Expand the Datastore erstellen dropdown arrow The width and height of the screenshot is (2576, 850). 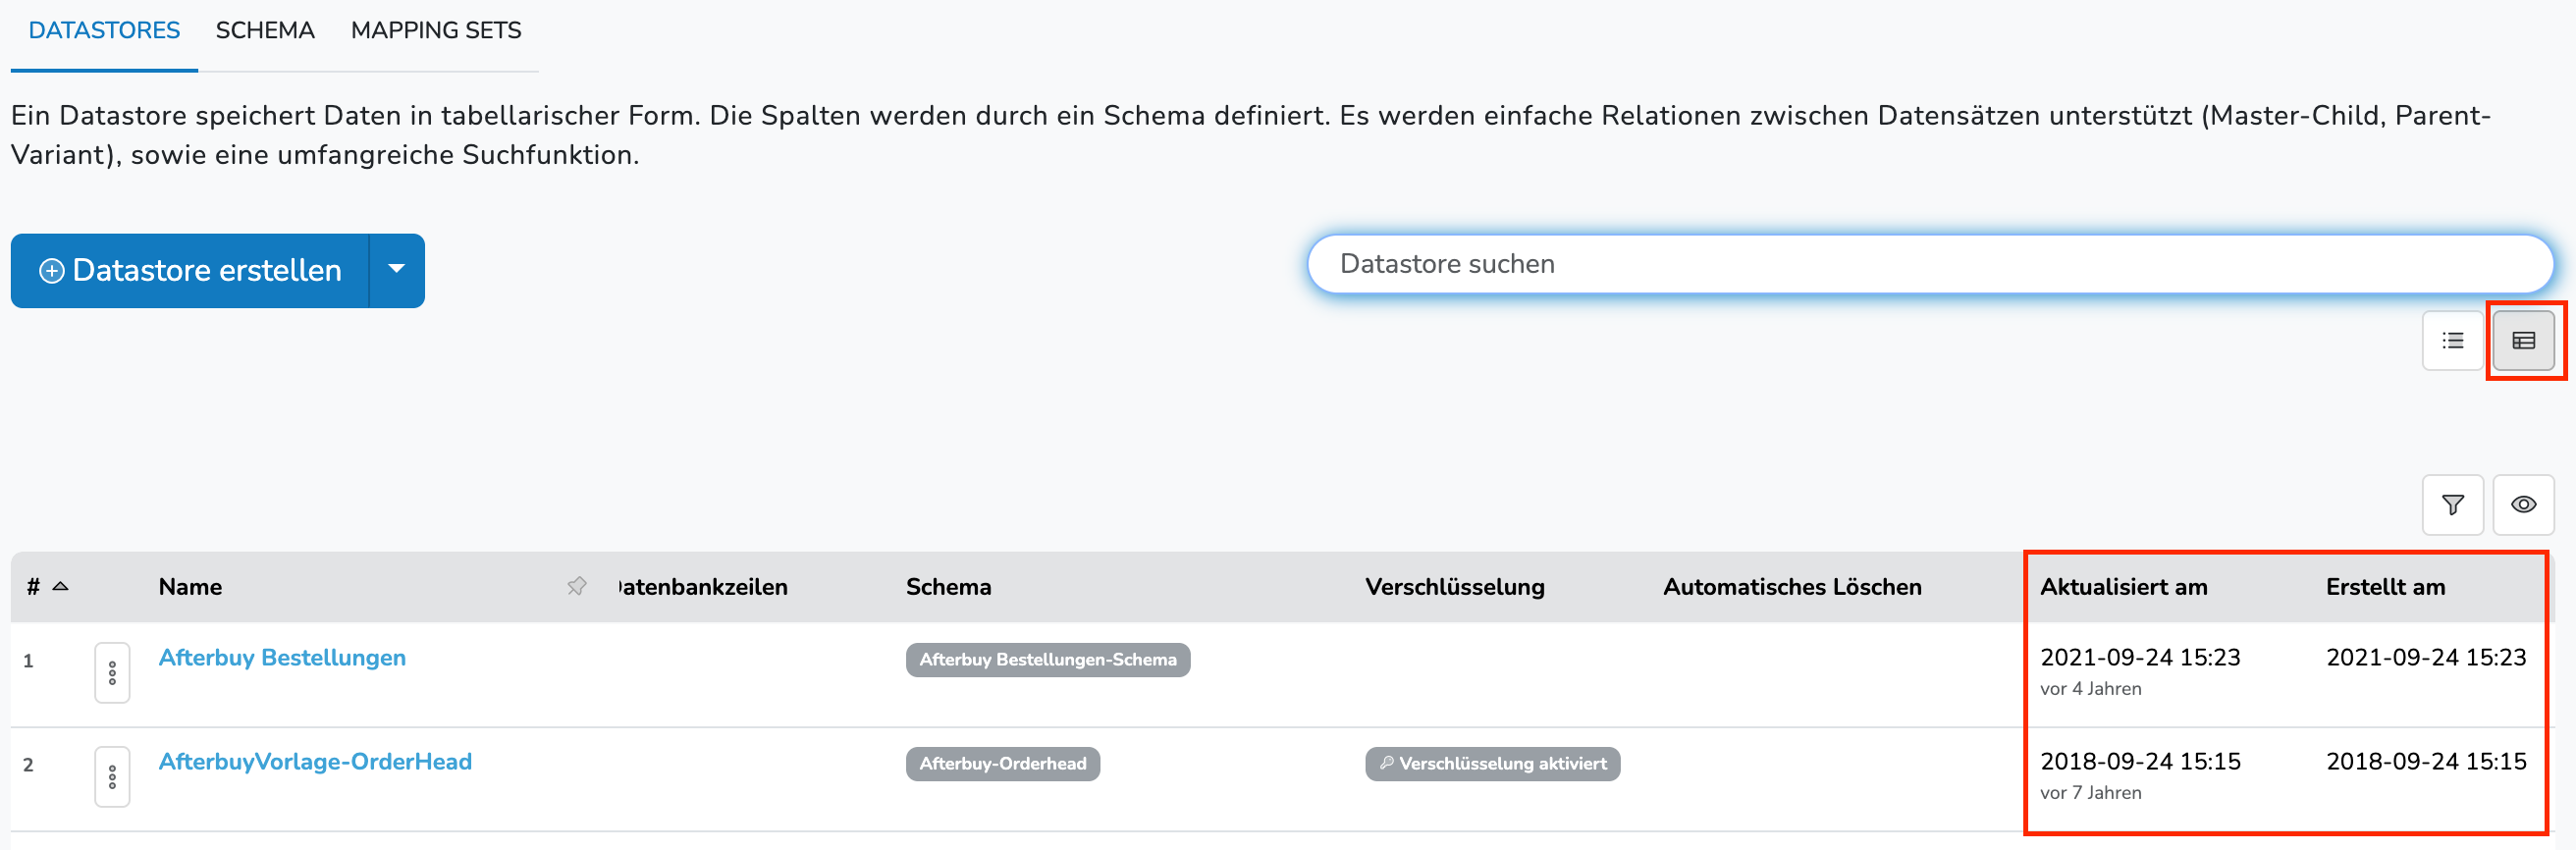point(397,270)
